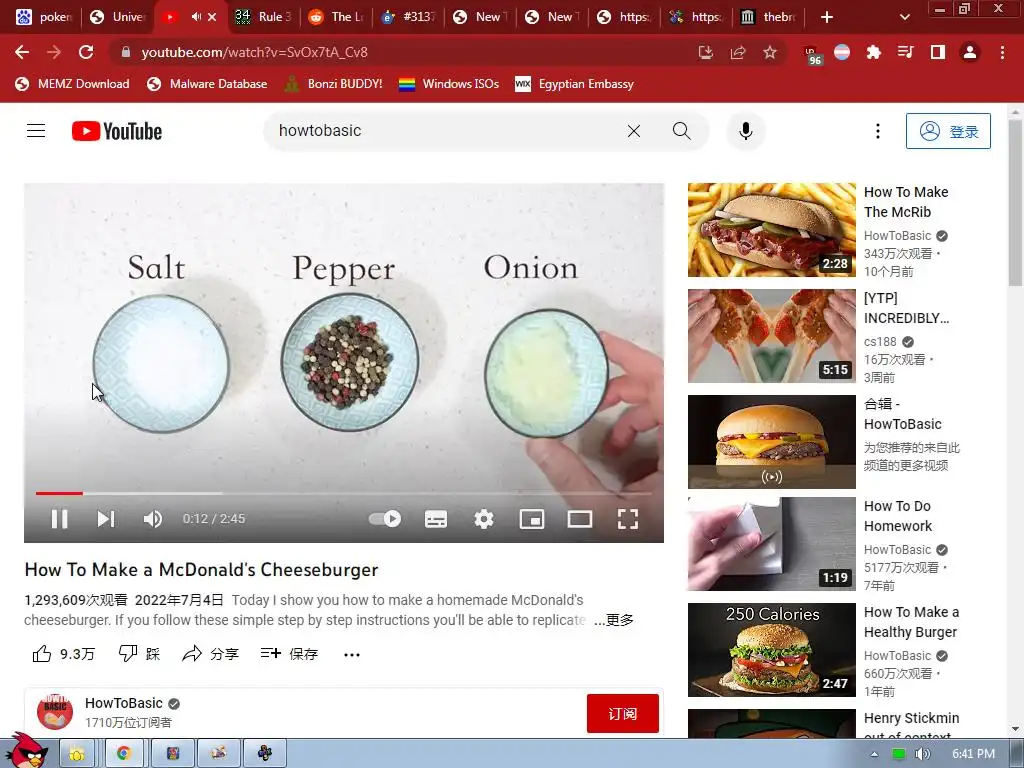Switch to the Rule 3 tab
The image size is (1024, 768).
(264, 17)
